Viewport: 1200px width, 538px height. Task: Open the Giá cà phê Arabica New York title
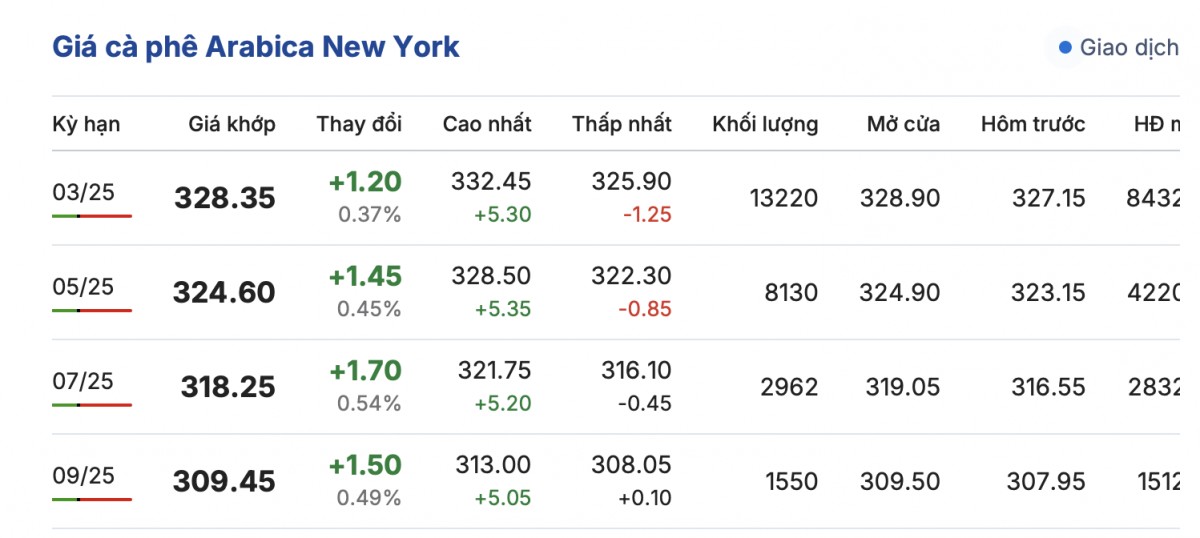[256, 46]
